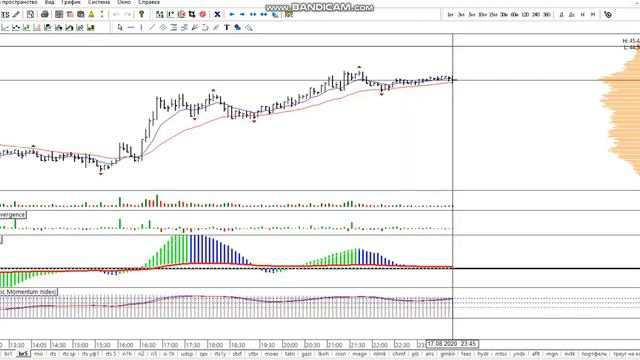Select the vertical line drawing tool

pos(141,27)
